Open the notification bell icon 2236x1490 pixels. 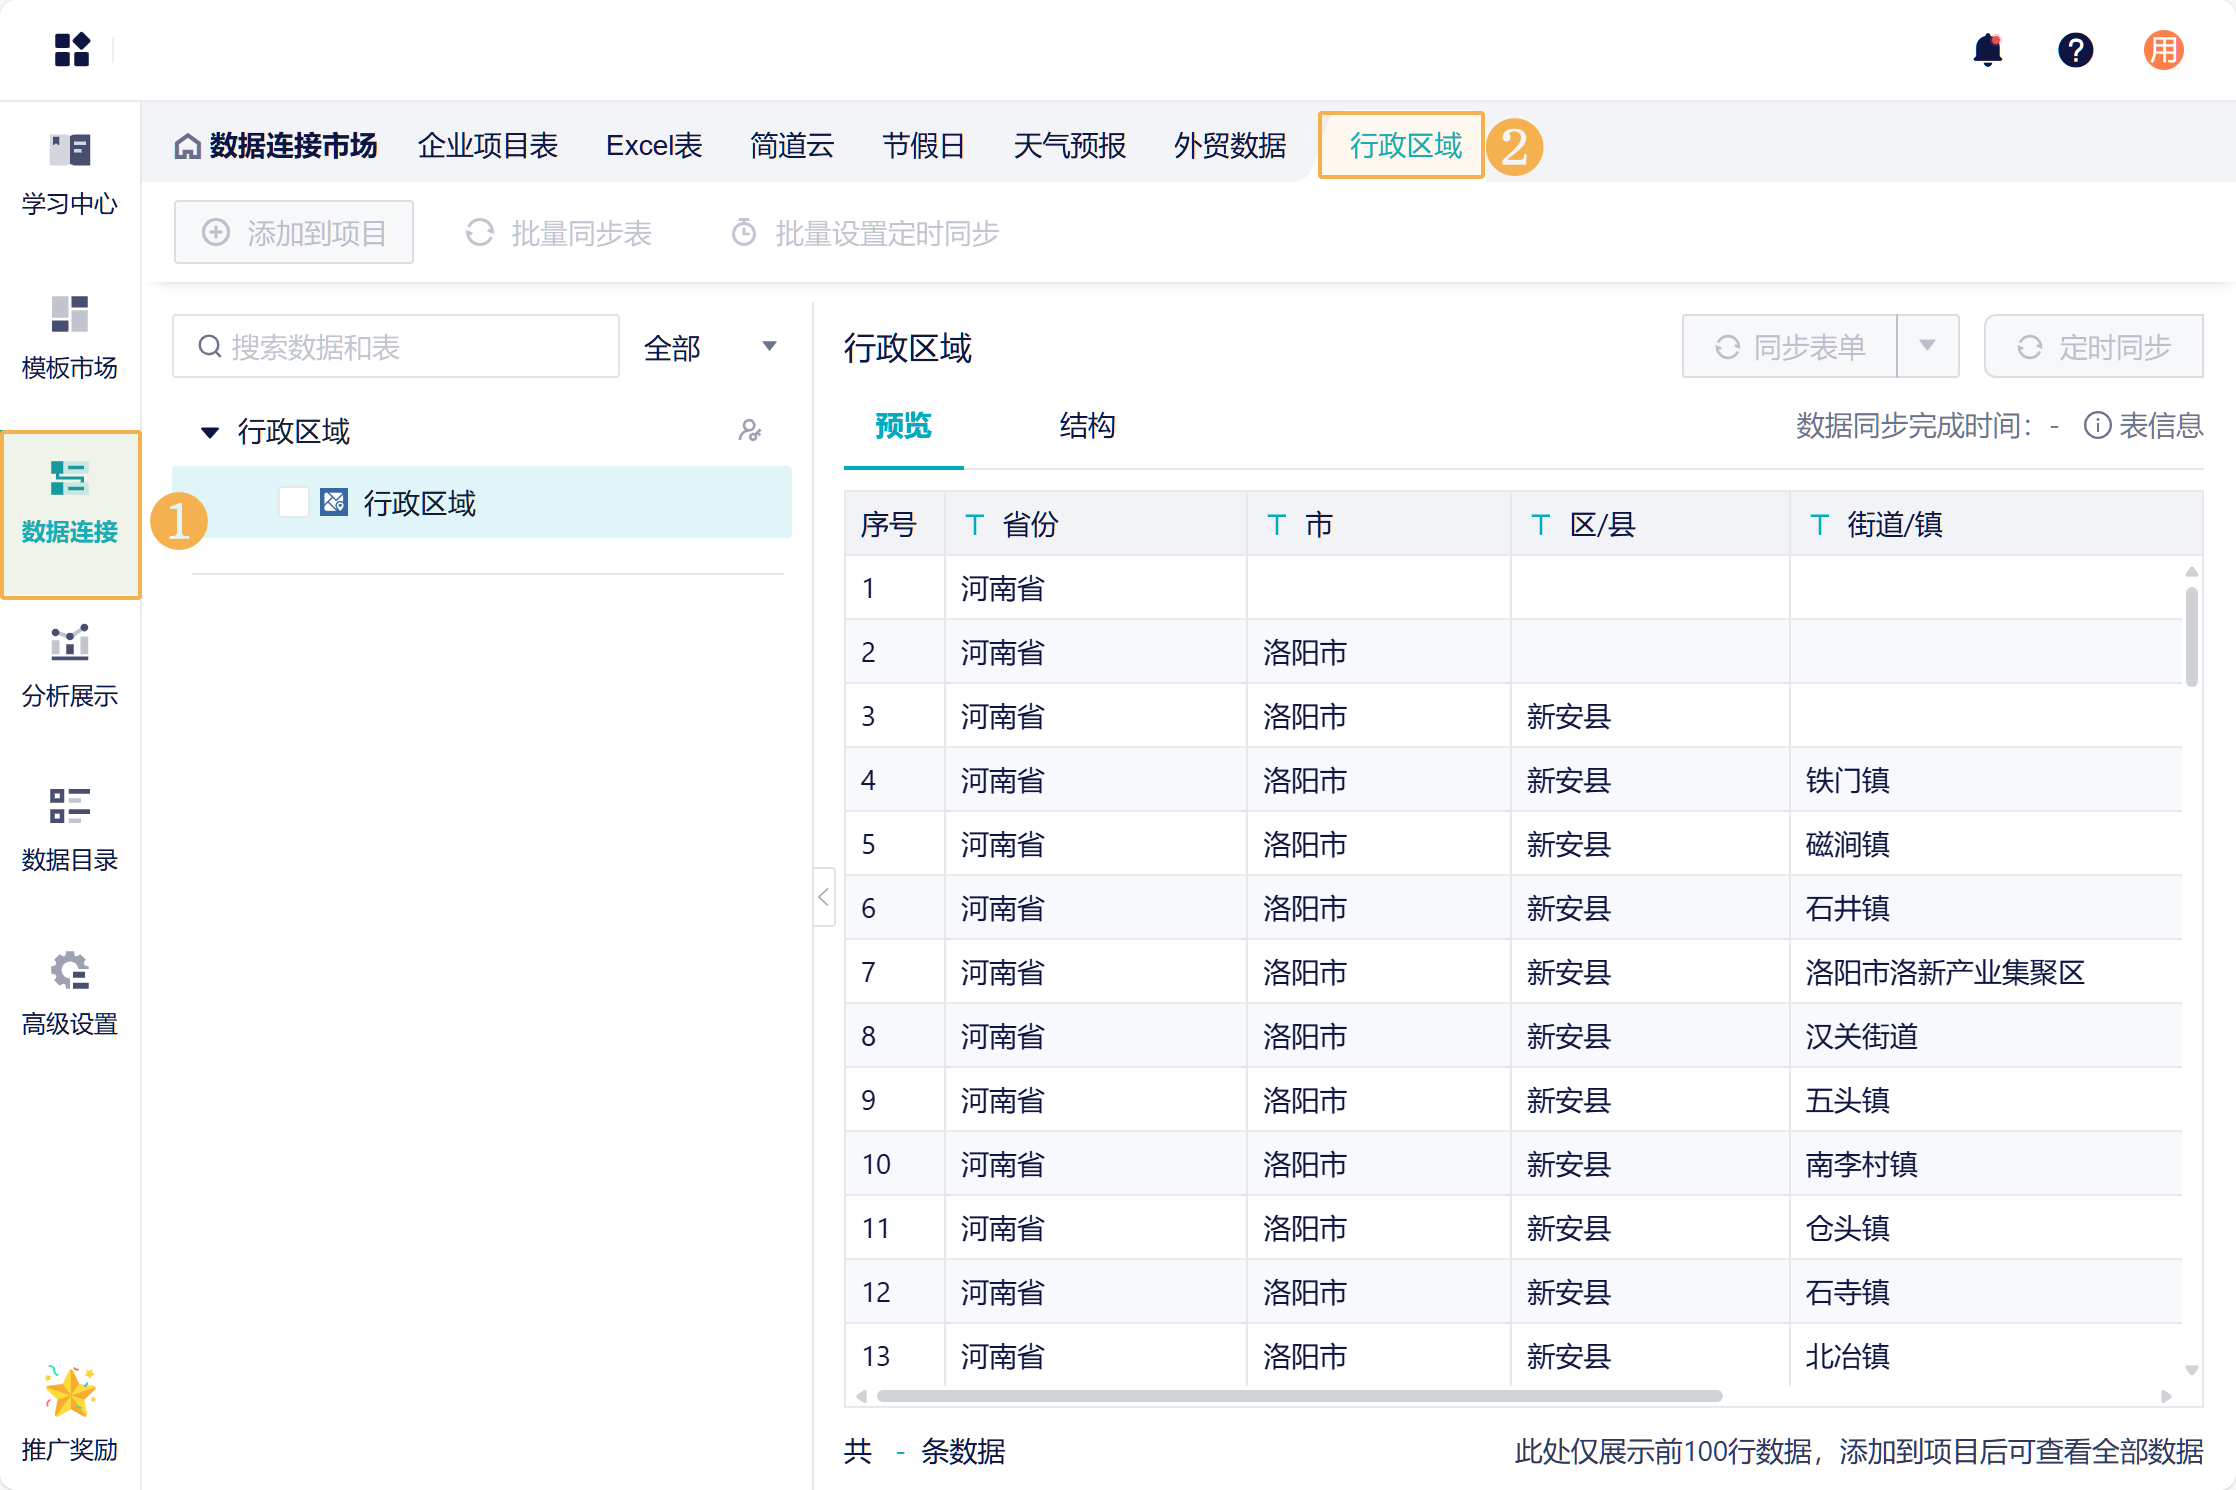[1987, 50]
